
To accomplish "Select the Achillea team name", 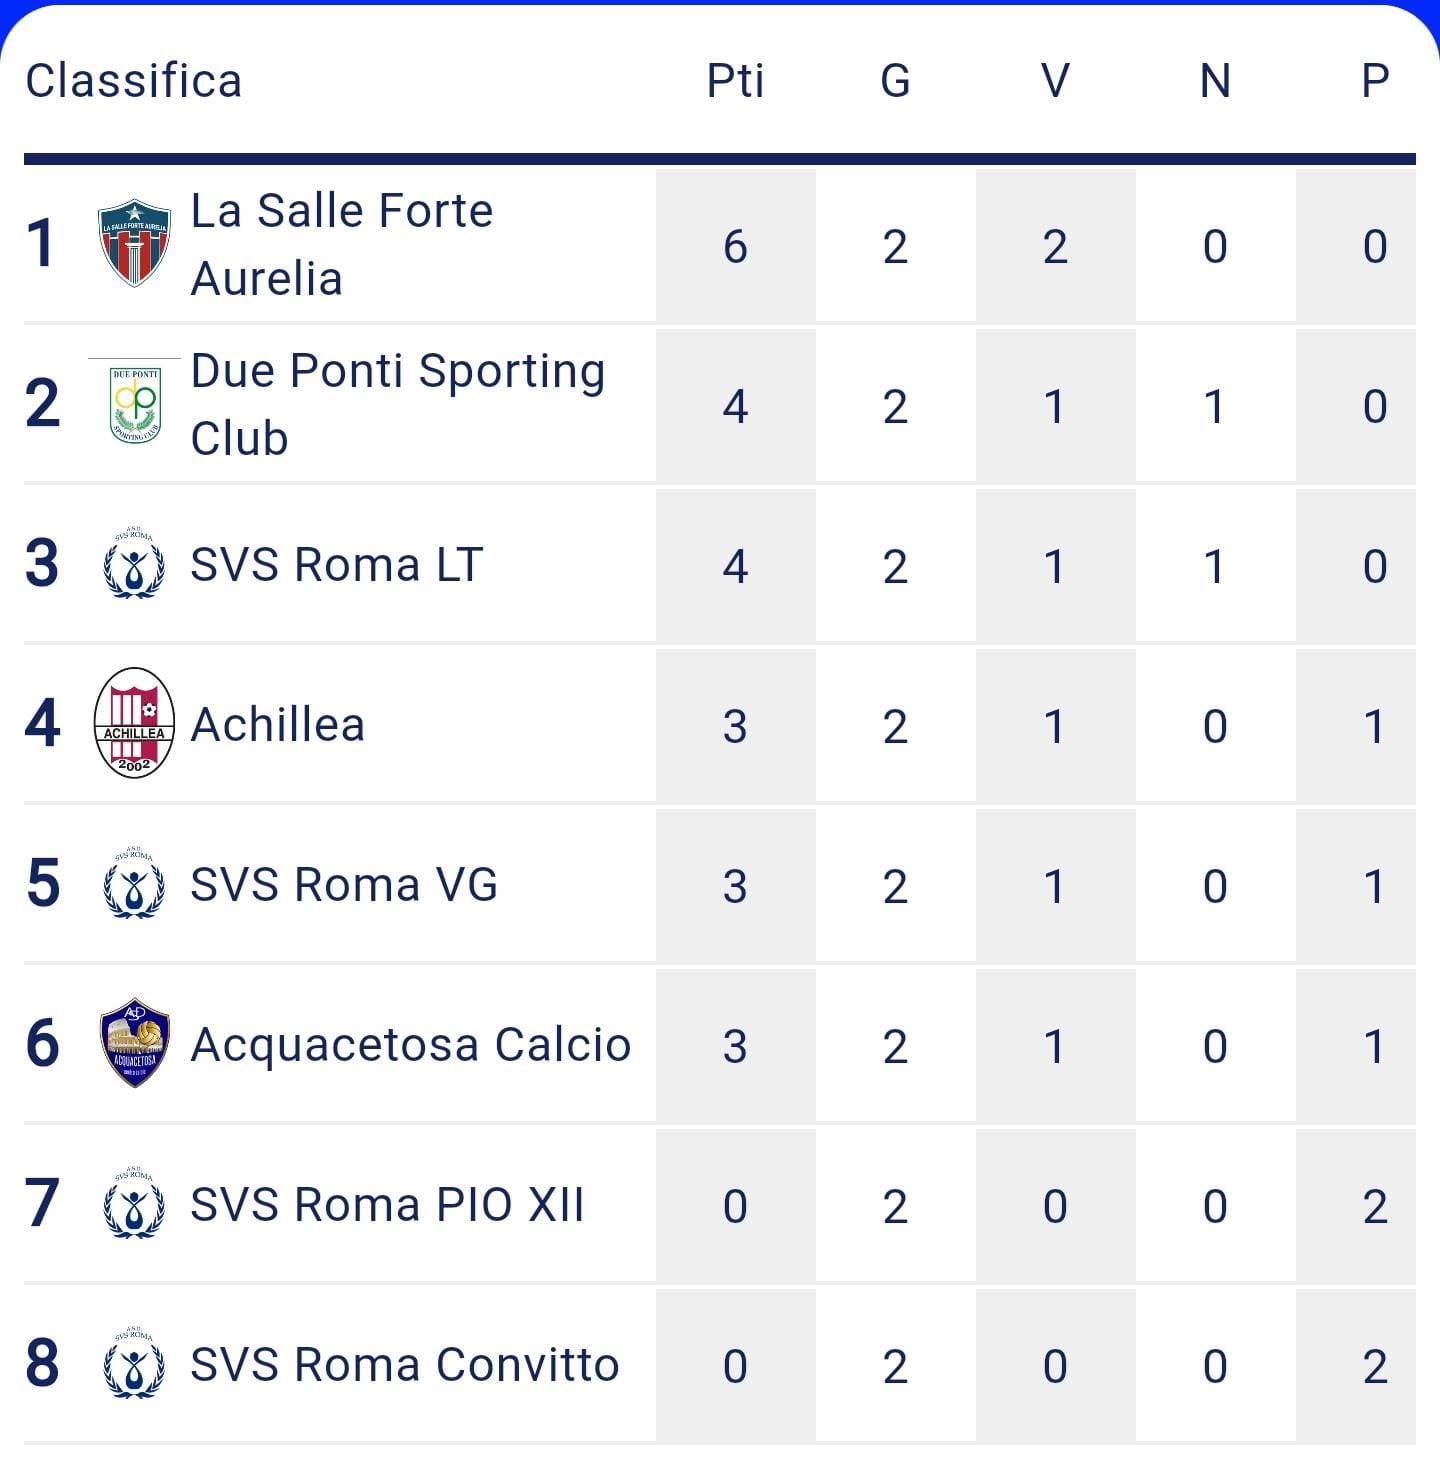I will [278, 725].
